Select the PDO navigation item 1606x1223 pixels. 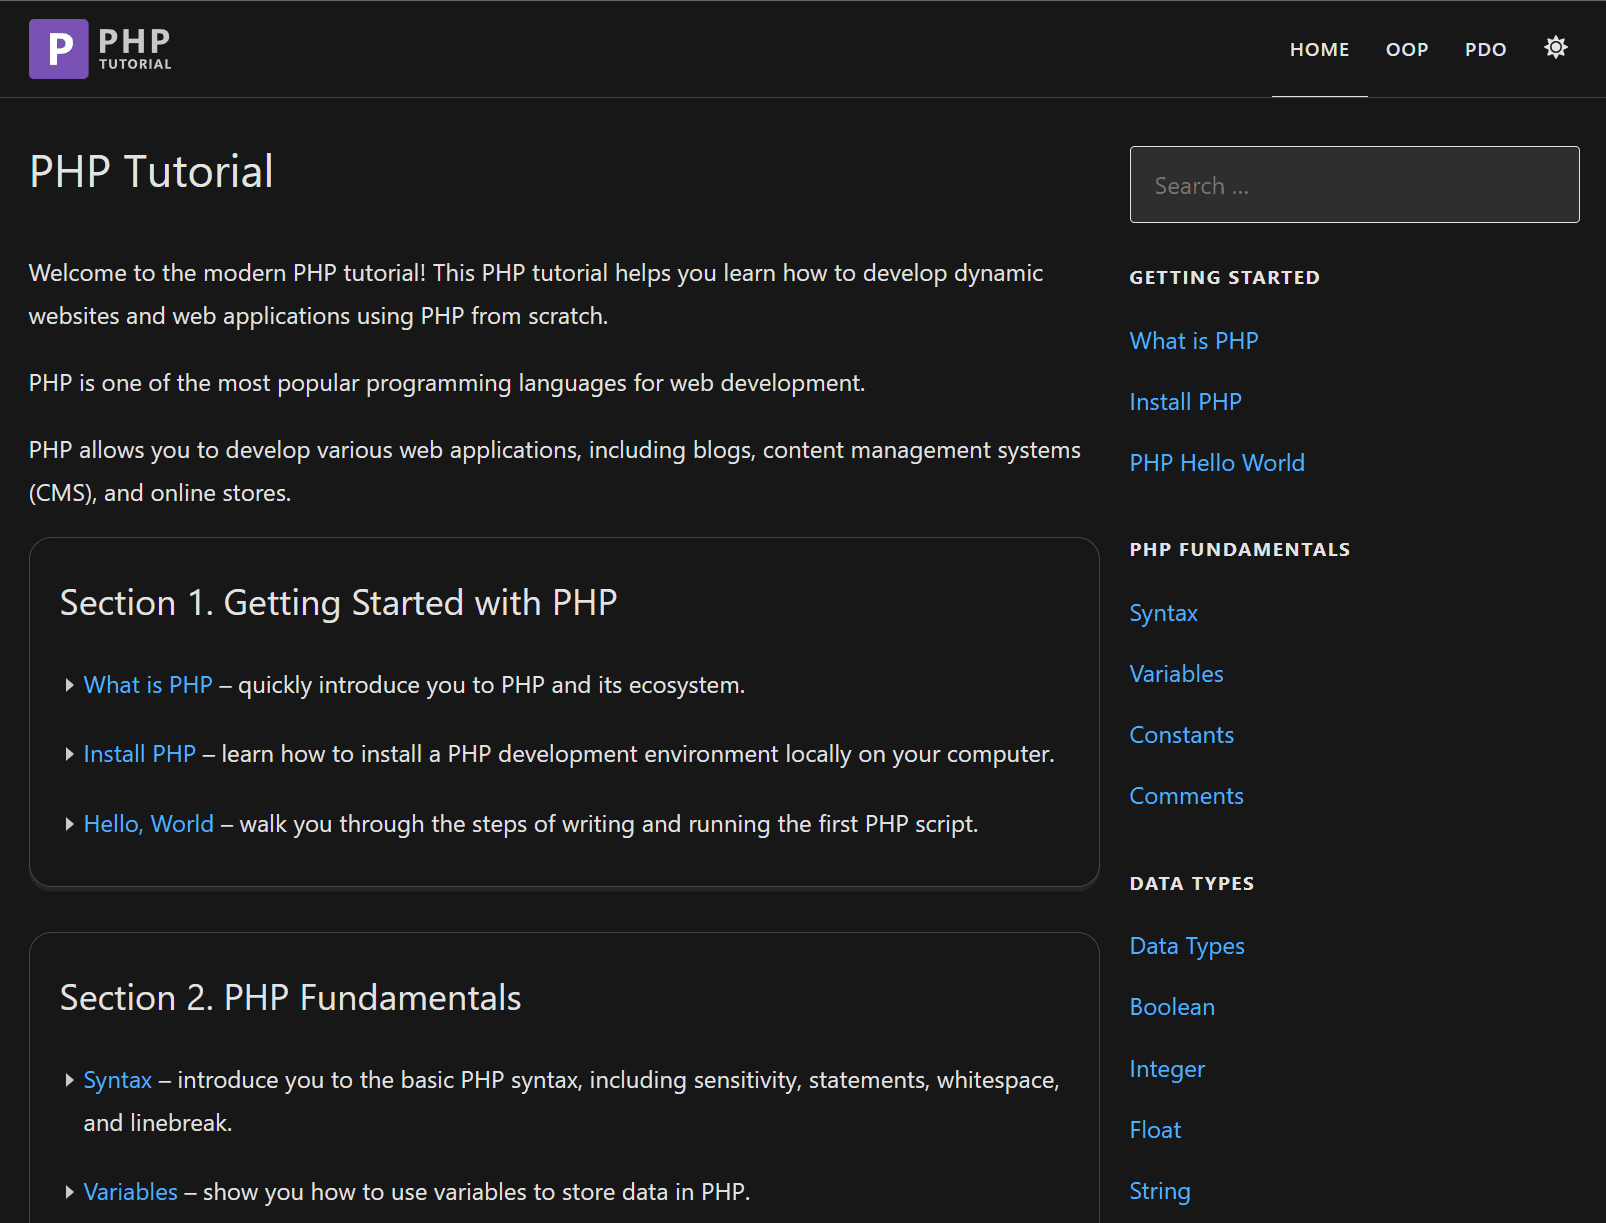point(1485,50)
